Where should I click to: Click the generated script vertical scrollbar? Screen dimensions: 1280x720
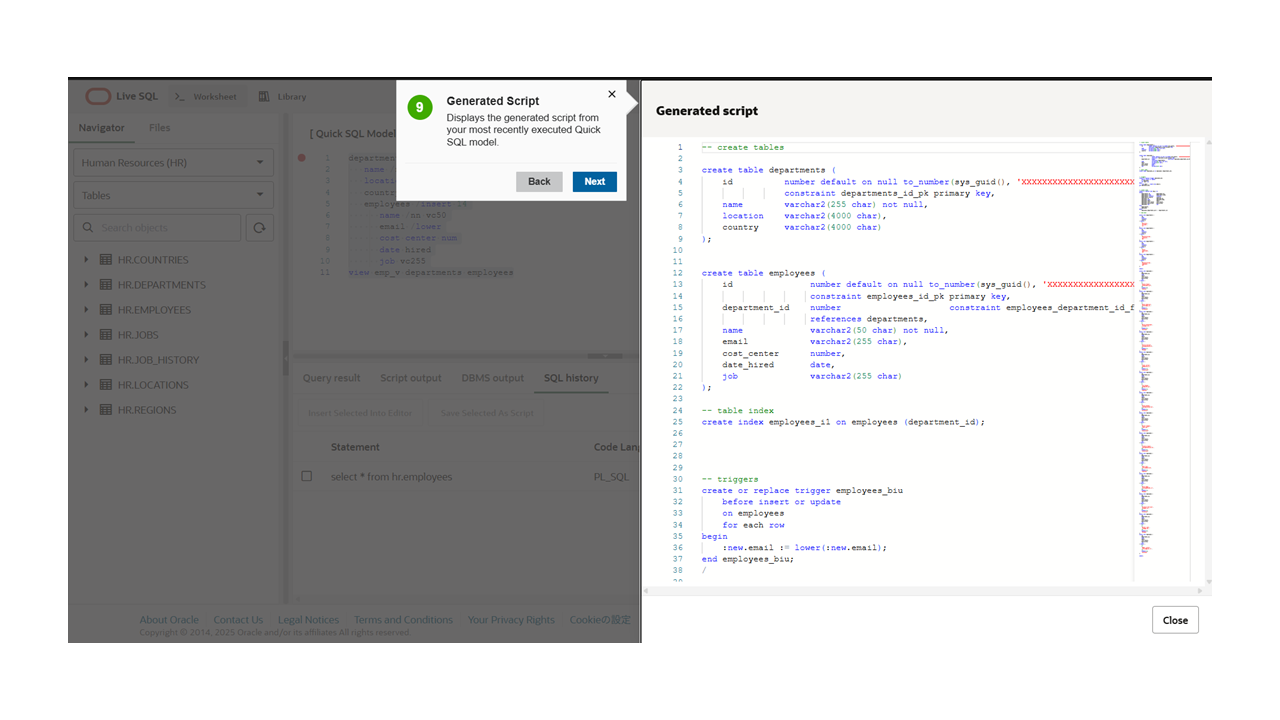1208,360
